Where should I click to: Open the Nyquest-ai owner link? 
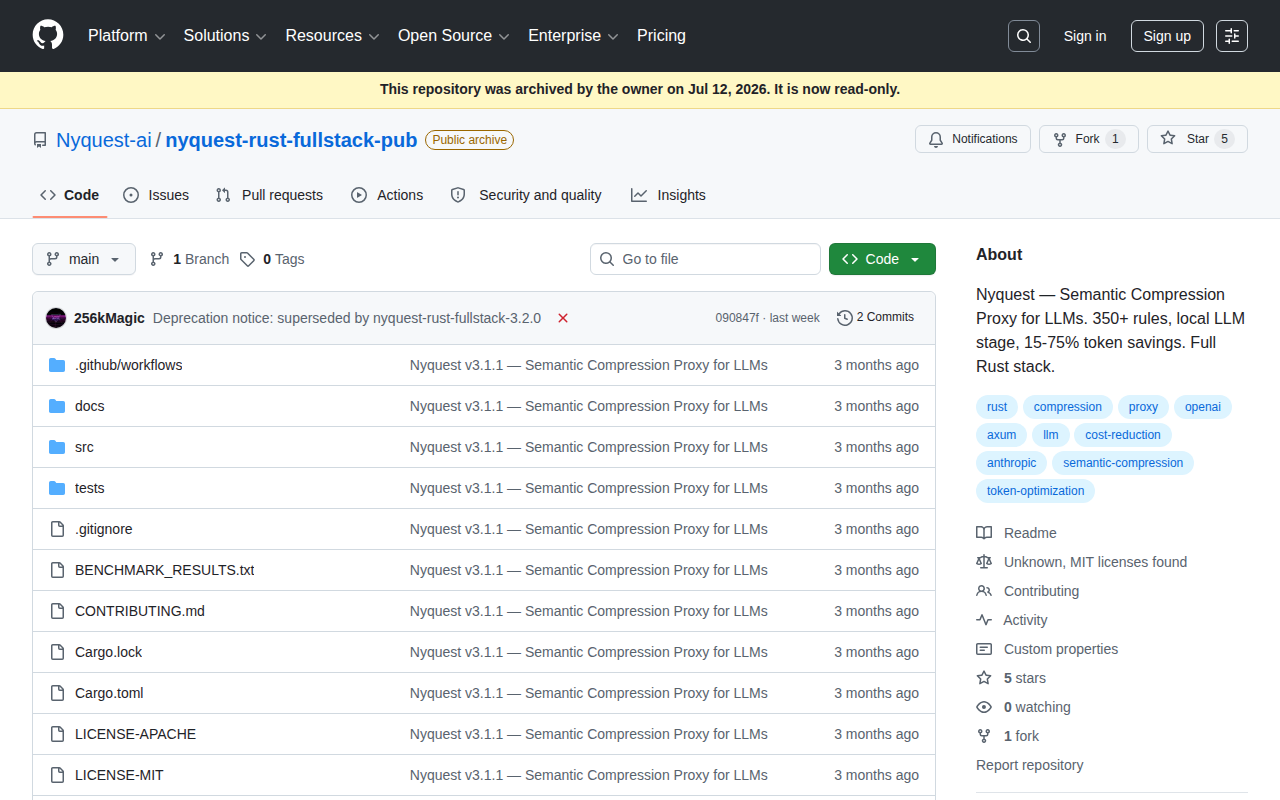(104, 140)
